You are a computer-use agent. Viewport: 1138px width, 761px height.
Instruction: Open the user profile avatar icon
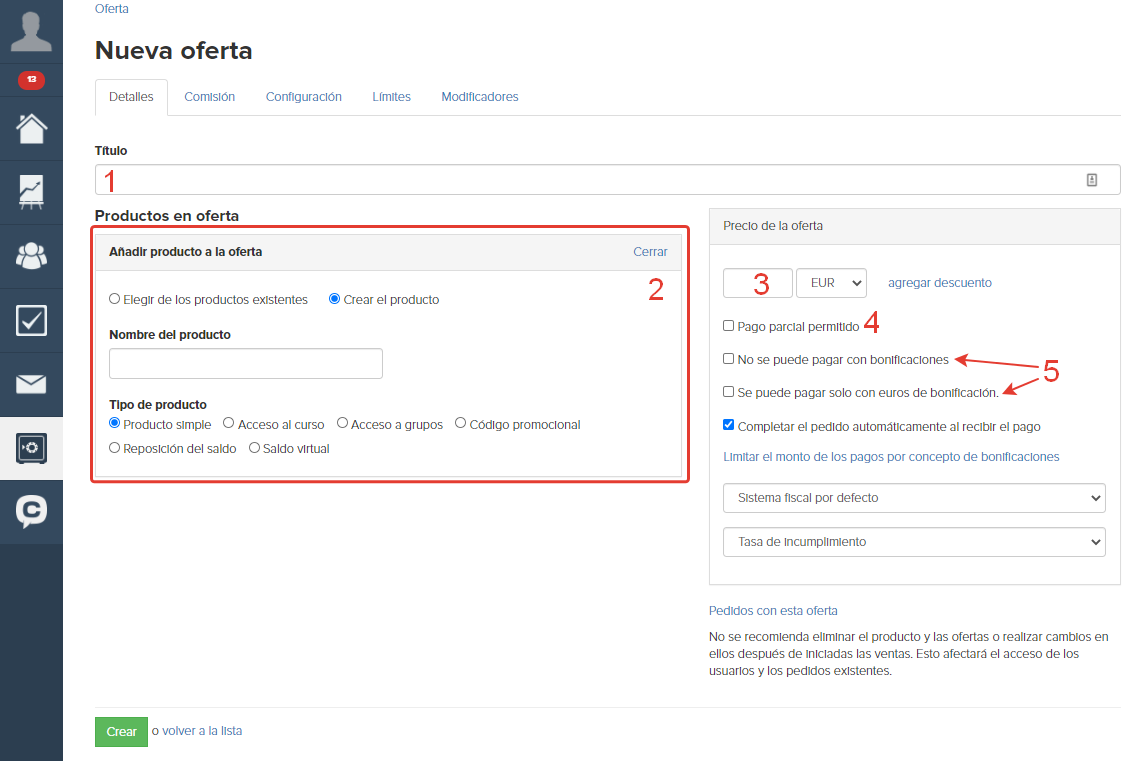(x=31, y=32)
